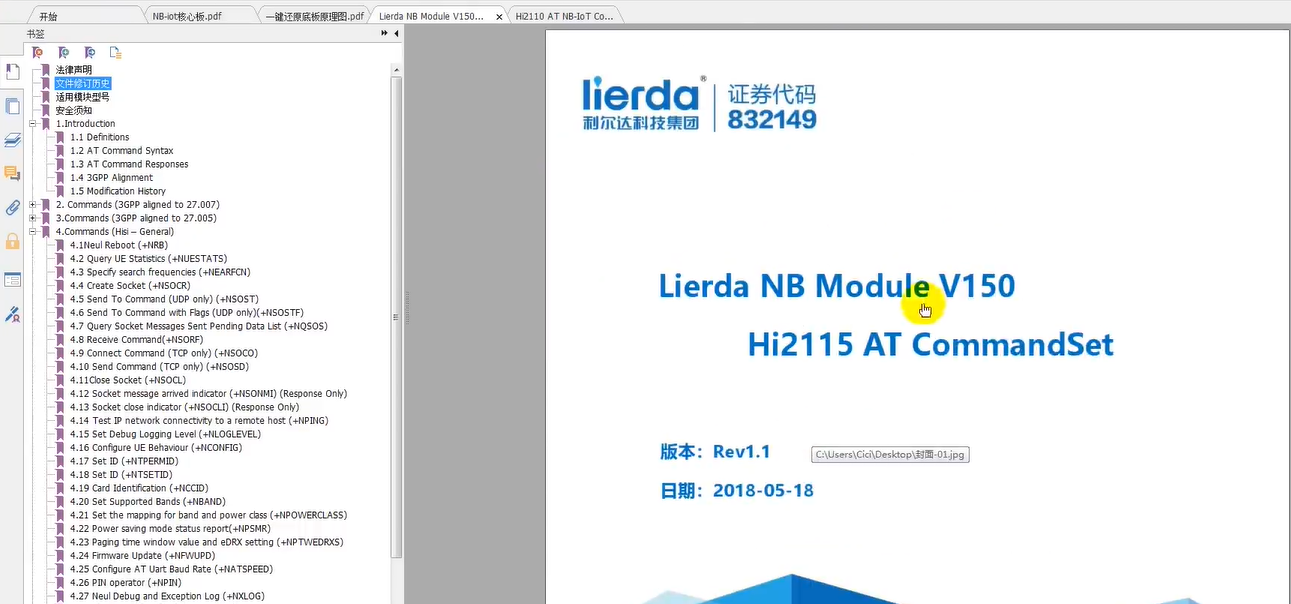Screen dimensions: 1291x604
Task: Jump to 4.14 Test IP network connectivity (+NPING)
Action: coord(197,421)
